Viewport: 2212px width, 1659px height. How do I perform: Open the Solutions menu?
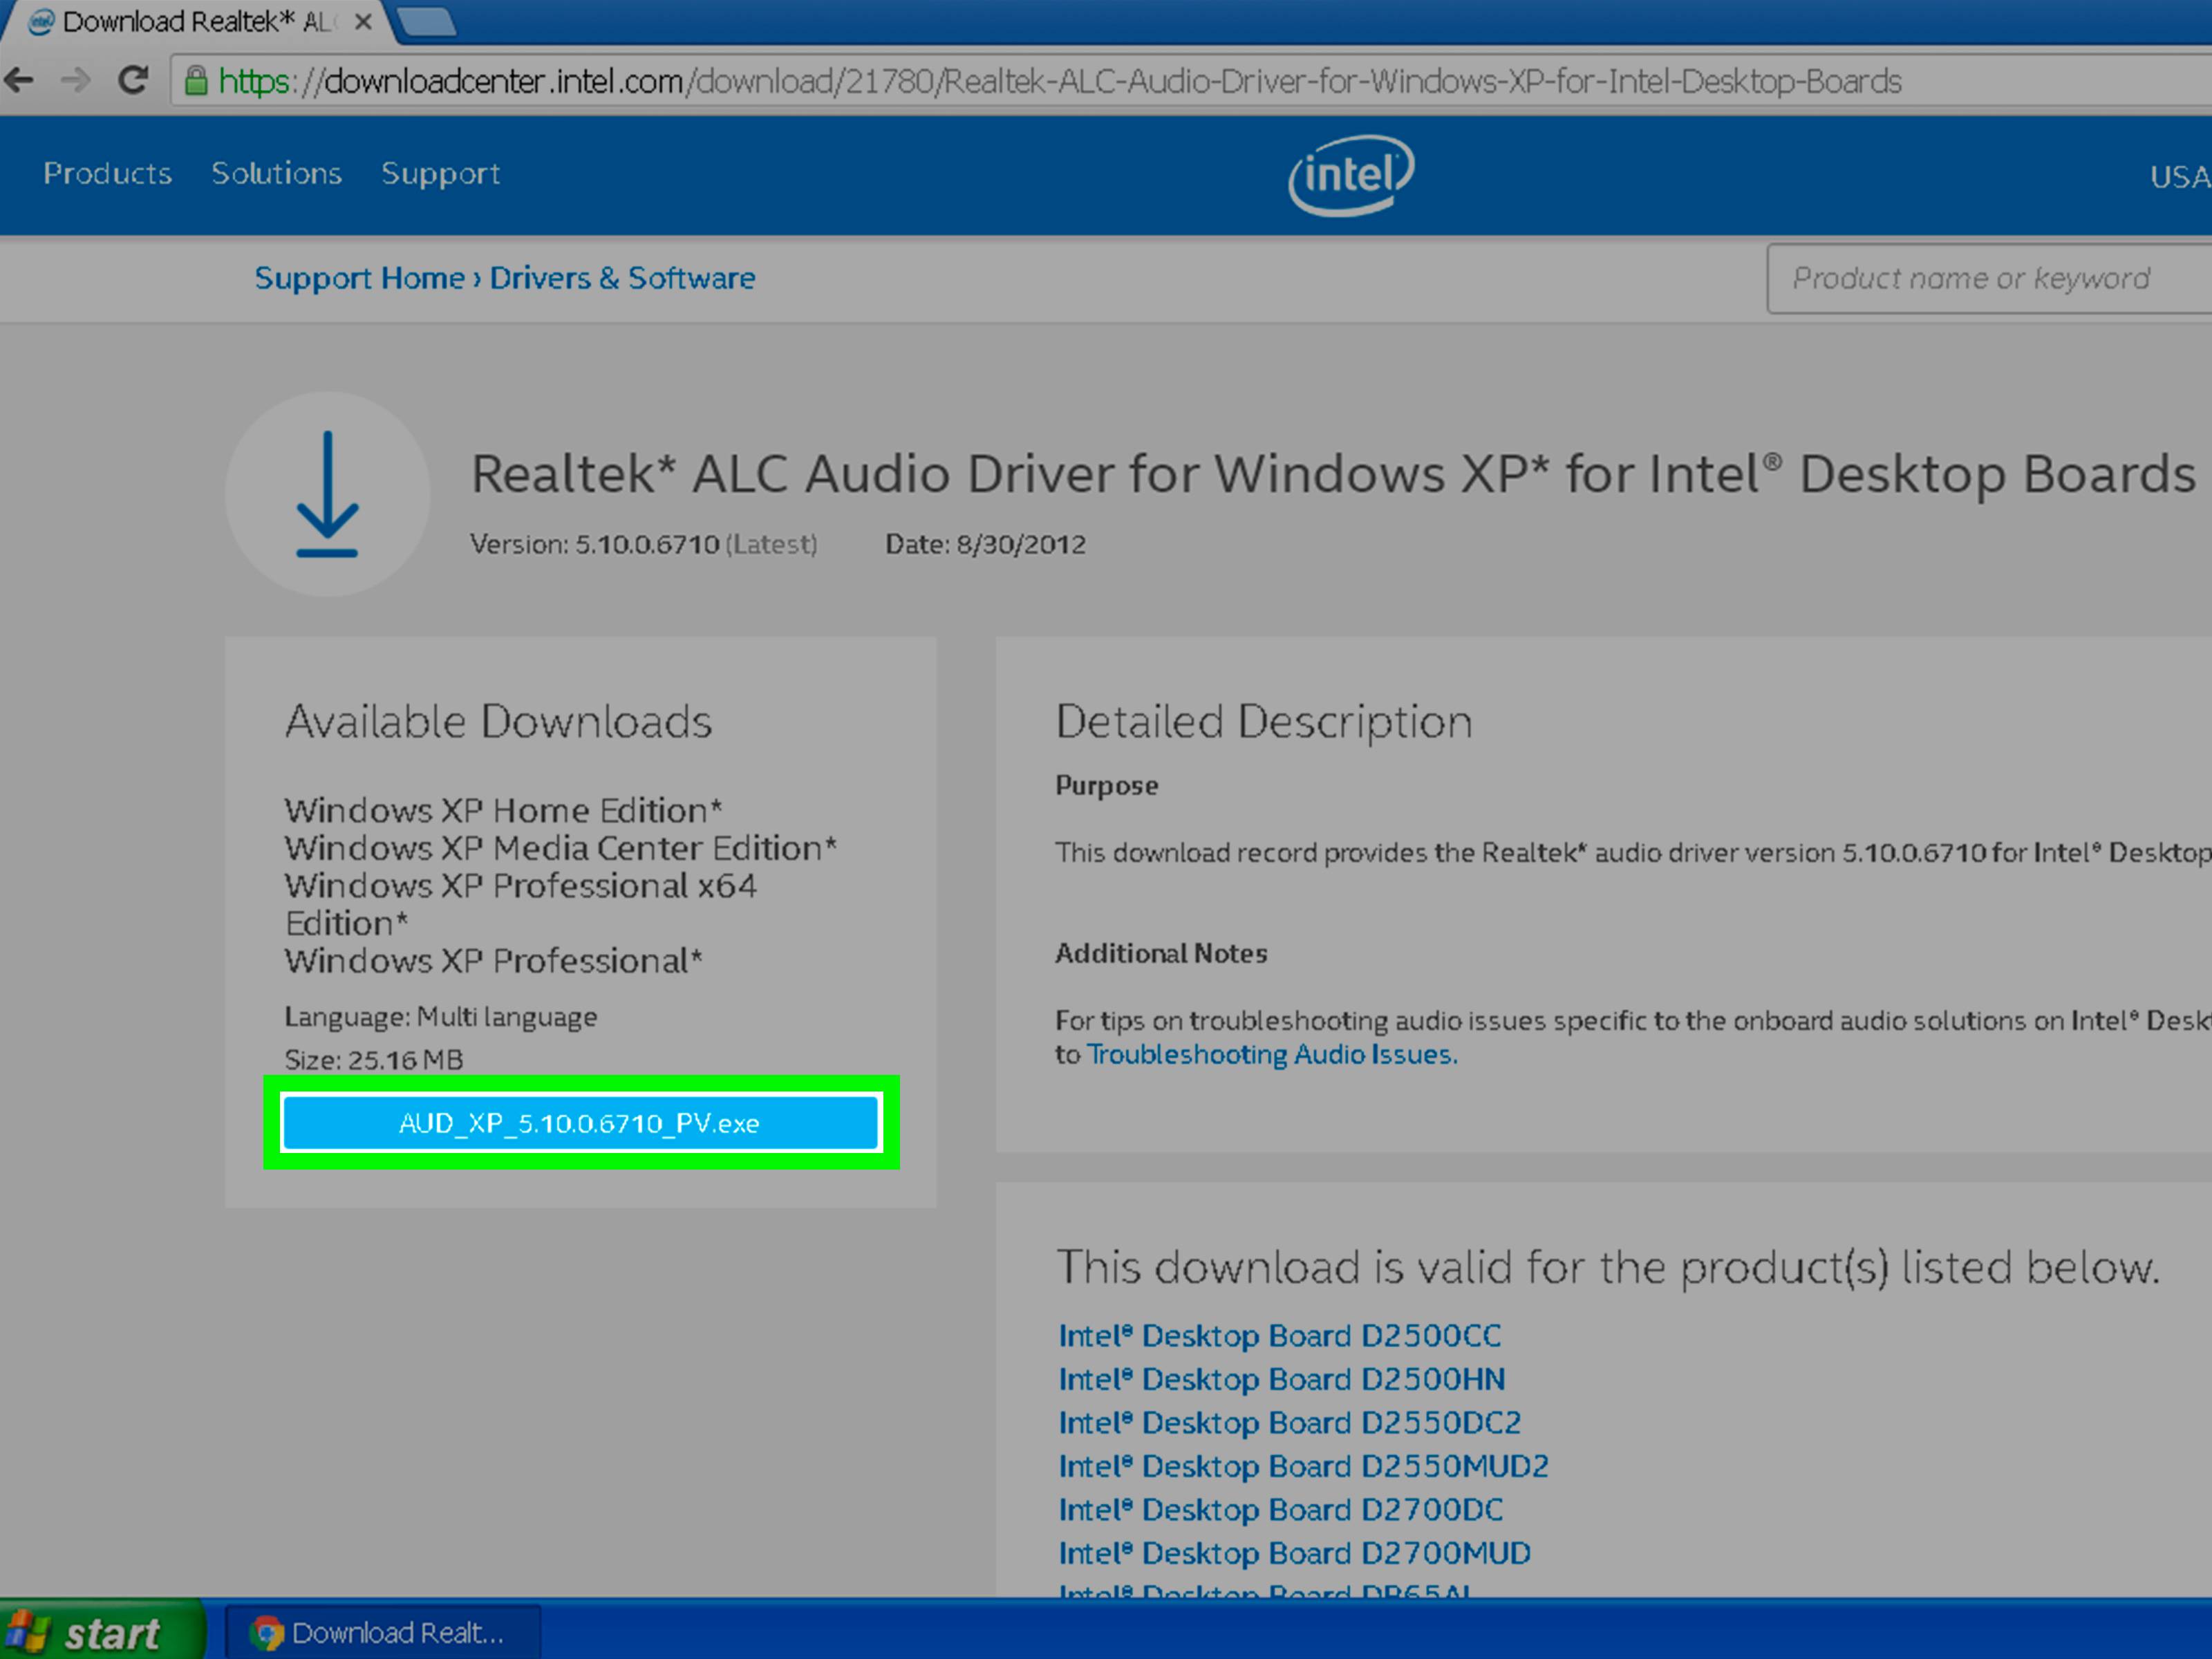coord(276,174)
